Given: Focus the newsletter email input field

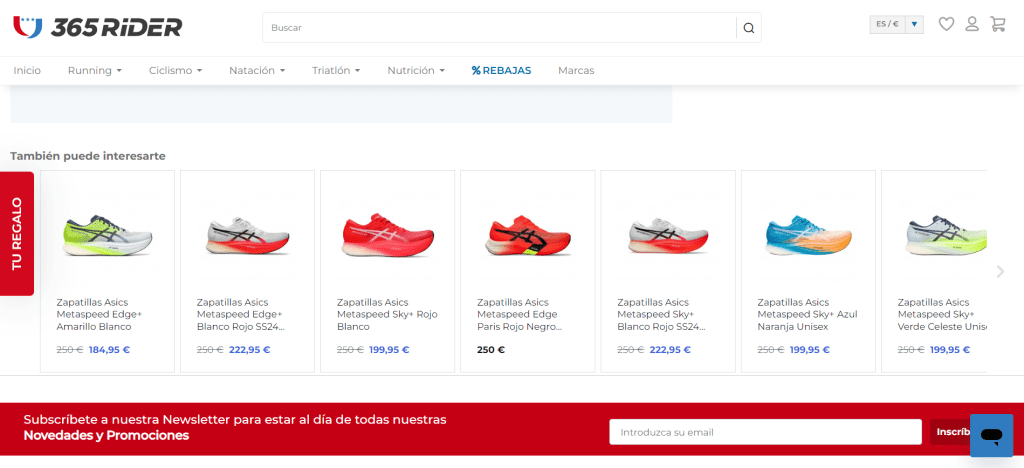Looking at the screenshot, I should [x=765, y=432].
